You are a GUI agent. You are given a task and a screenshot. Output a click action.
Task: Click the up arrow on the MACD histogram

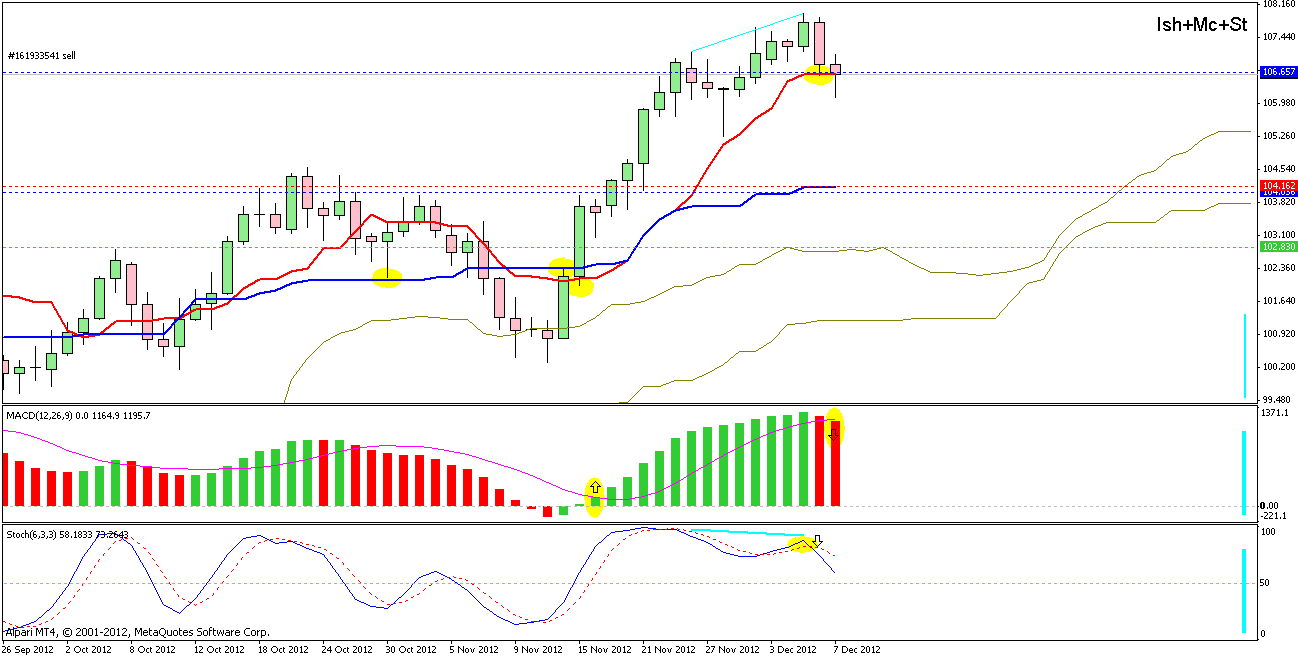(595, 487)
